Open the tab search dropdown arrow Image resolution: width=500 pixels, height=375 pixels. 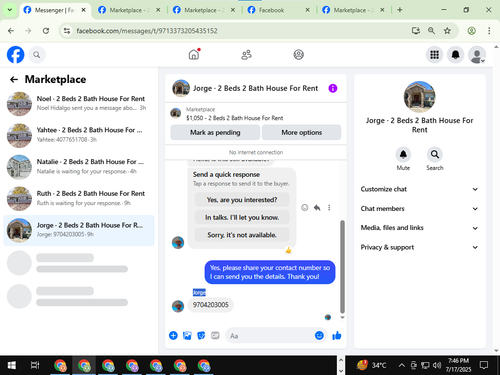10,10
